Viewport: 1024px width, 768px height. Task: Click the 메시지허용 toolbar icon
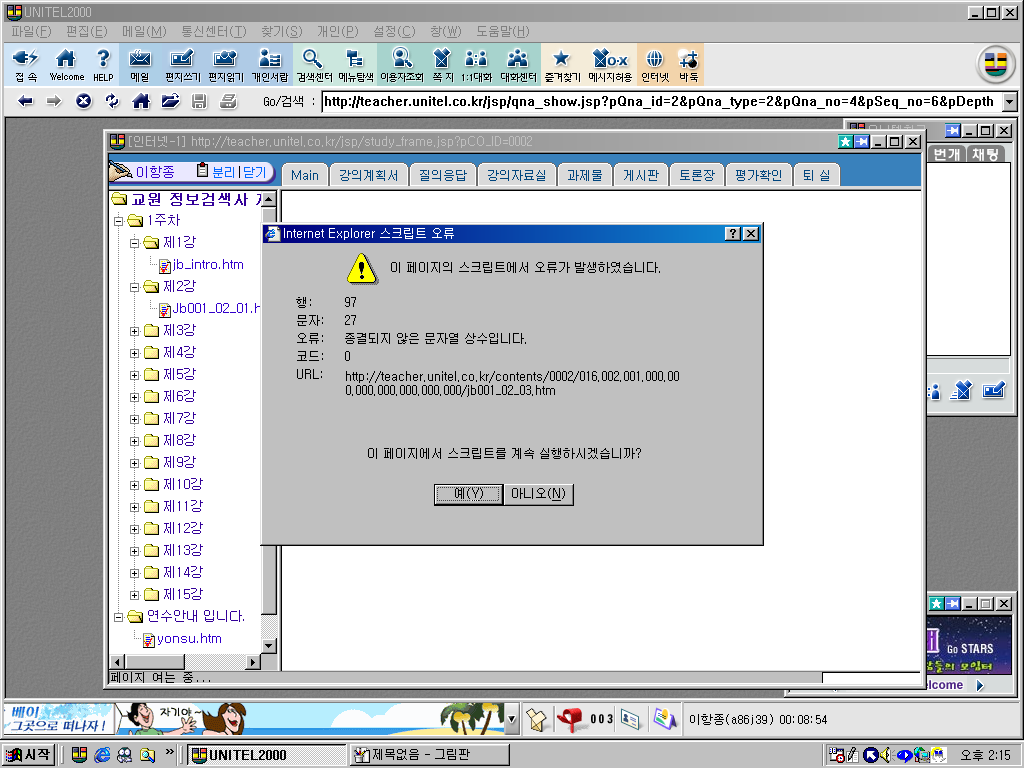[610, 65]
